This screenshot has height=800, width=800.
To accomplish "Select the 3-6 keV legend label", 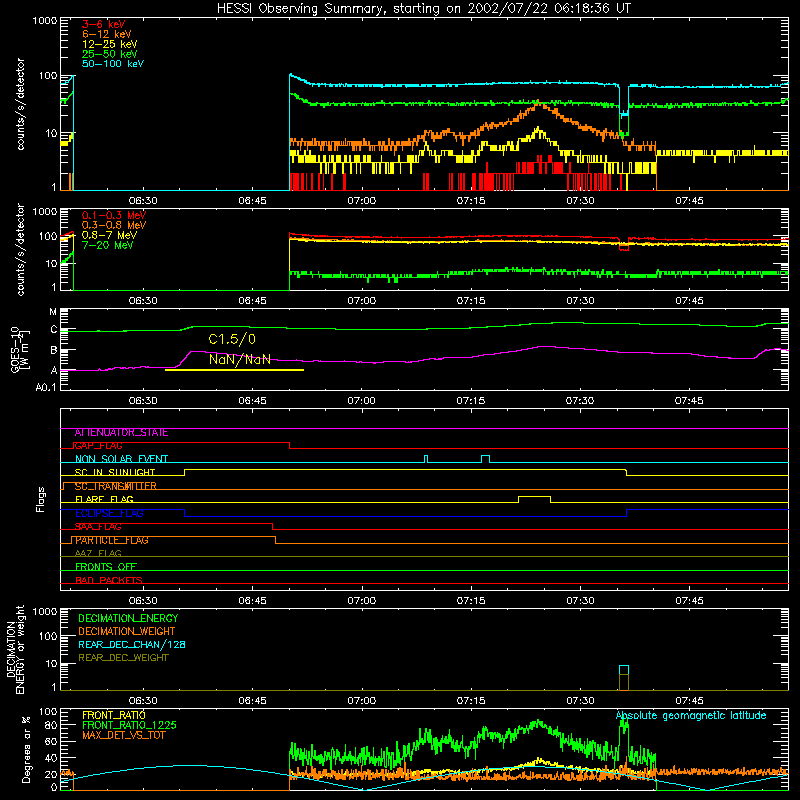I will click(x=104, y=24).
